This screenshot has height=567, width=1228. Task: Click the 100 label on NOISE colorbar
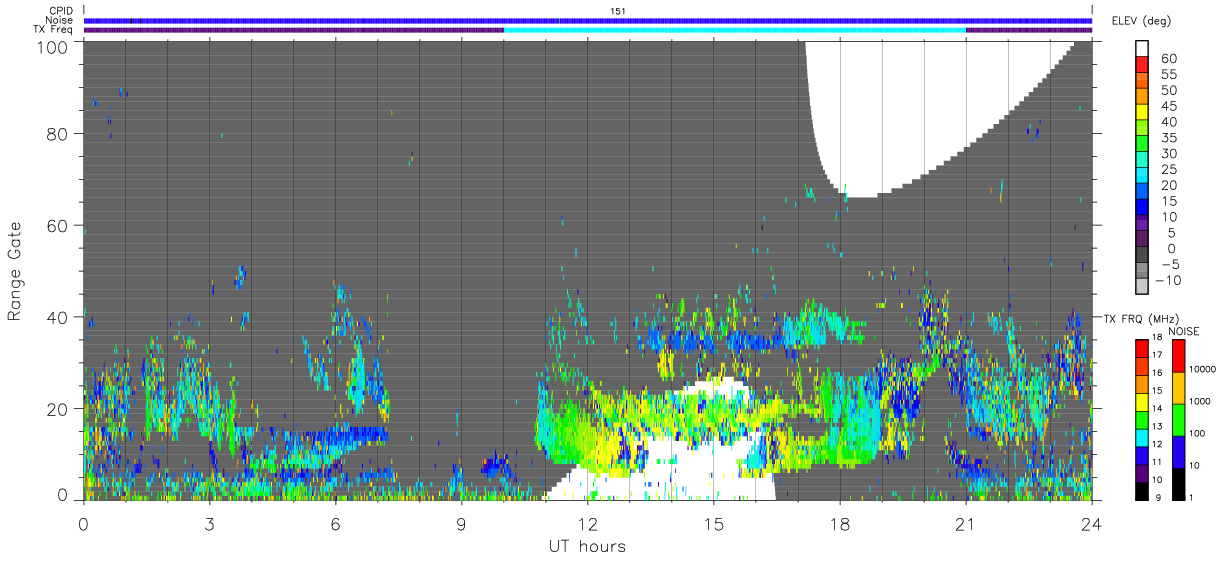point(1197,433)
